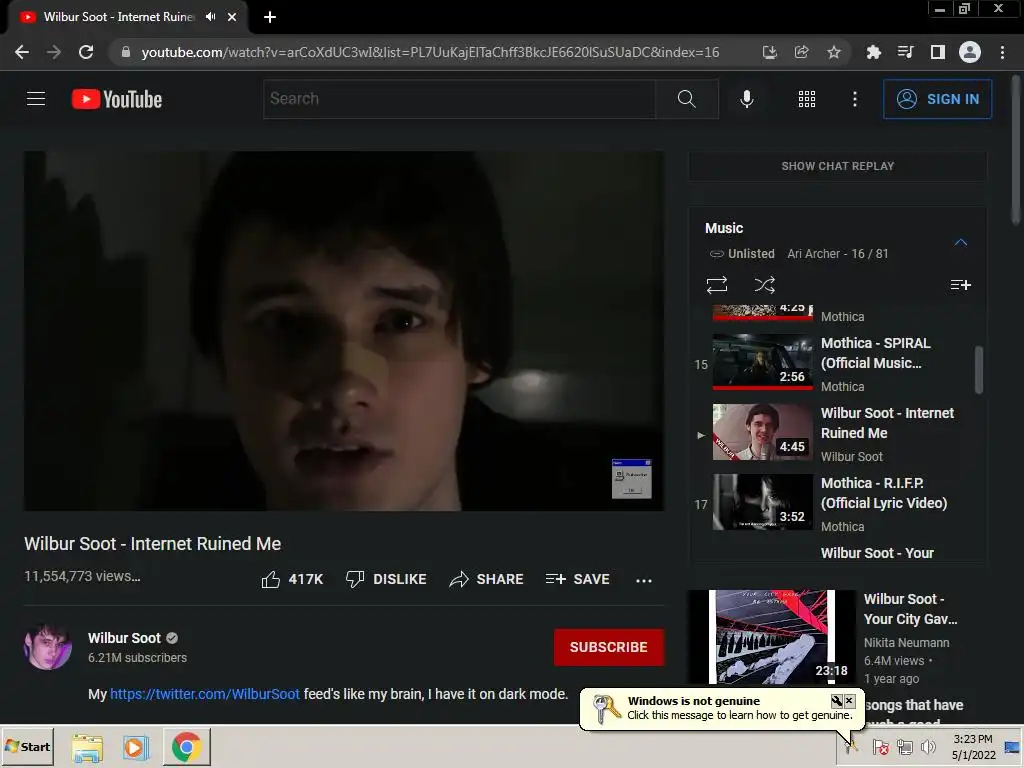
Task: Collapse the Music playlist panel
Action: point(960,242)
